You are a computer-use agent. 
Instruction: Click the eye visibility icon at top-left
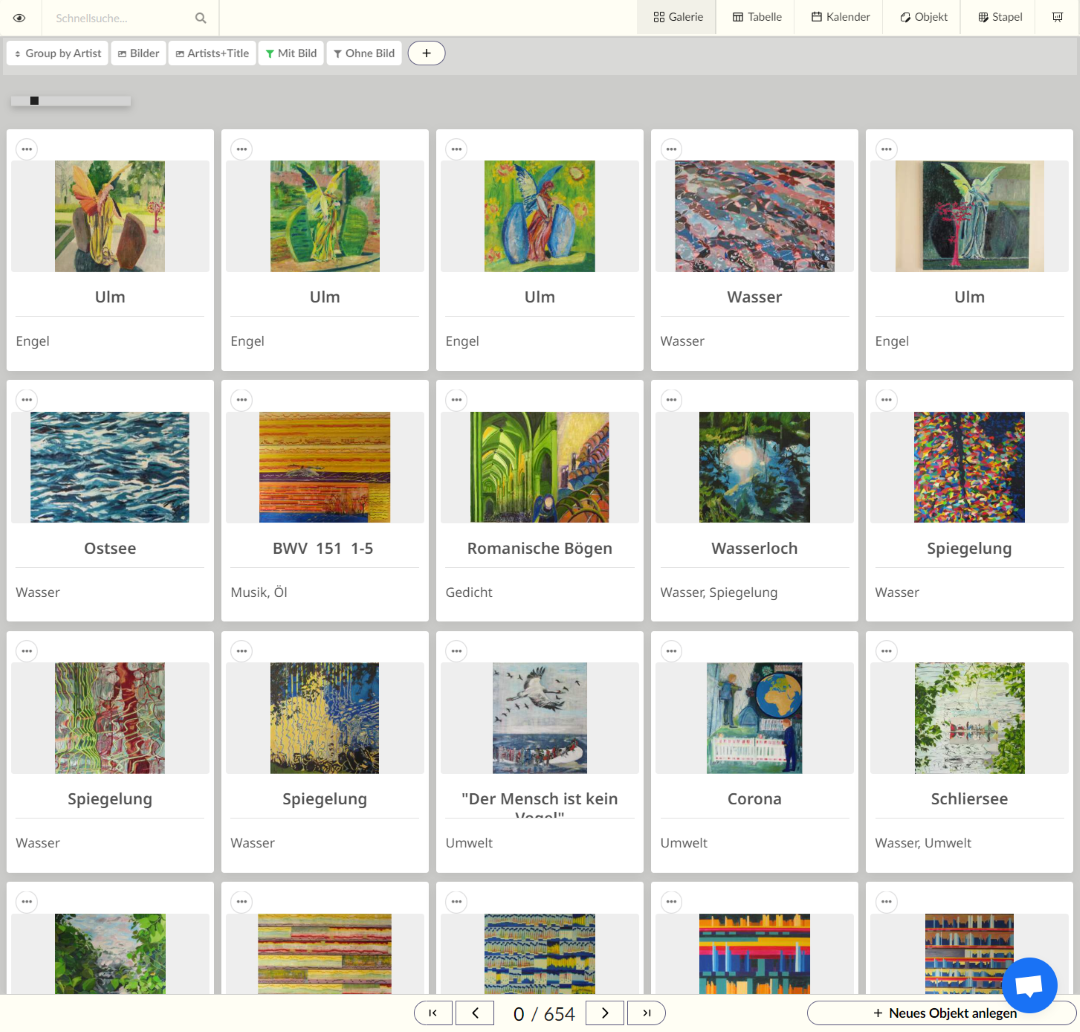19,18
